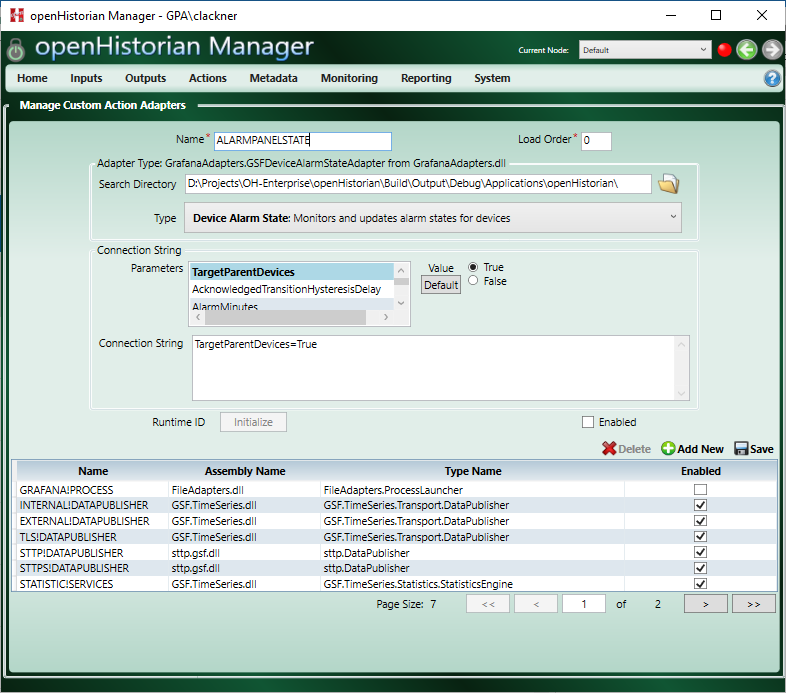Select the STTP!DATAPUBLISHER row
This screenshot has height=693, width=786.
point(396,553)
